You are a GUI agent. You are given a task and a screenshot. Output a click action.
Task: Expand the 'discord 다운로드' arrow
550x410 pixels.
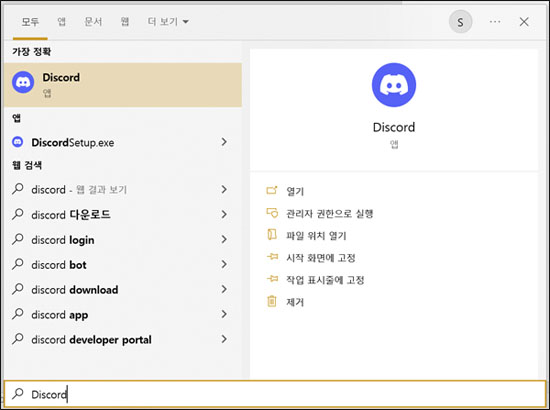point(224,214)
